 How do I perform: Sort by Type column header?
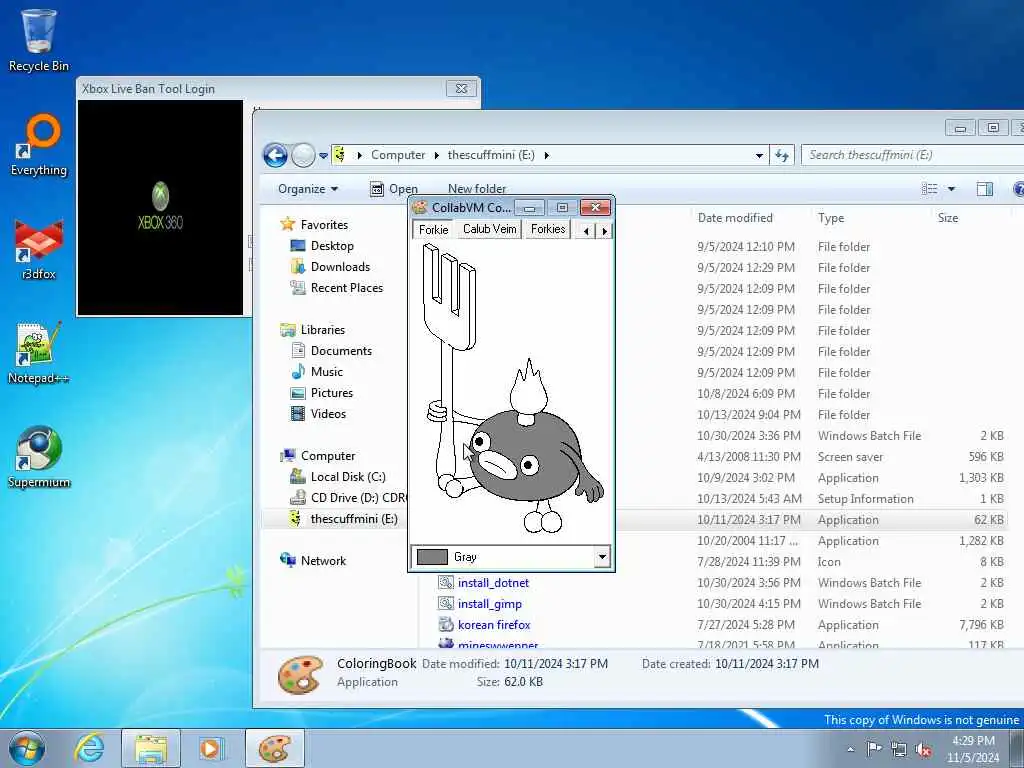pos(831,217)
